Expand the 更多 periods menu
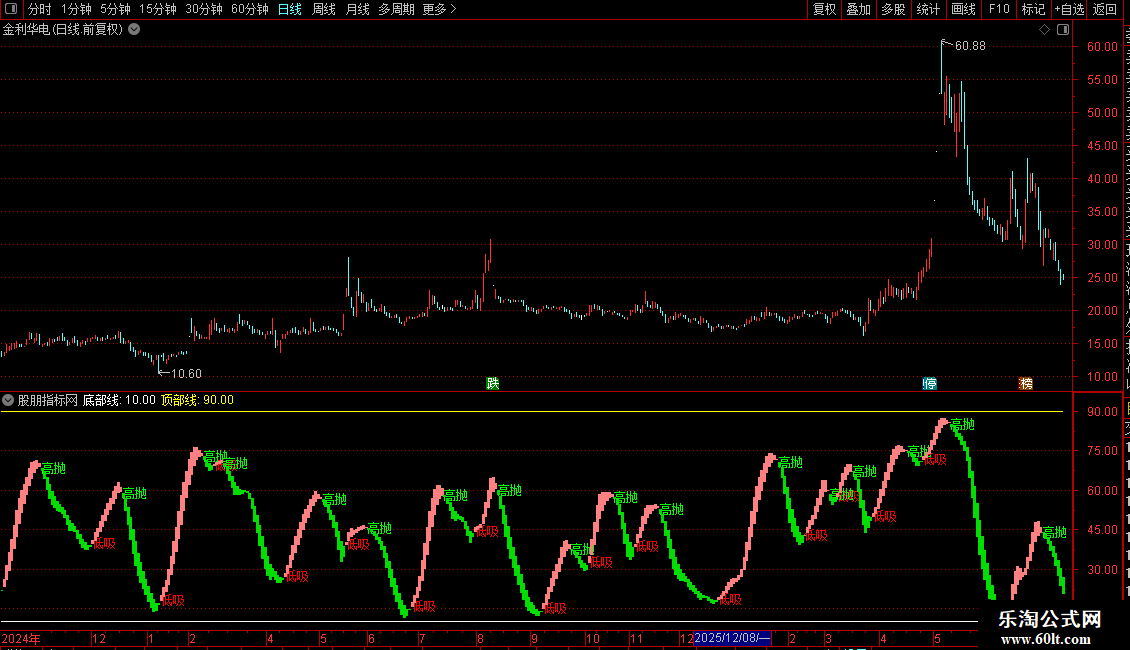1130x650 pixels. [439, 9]
